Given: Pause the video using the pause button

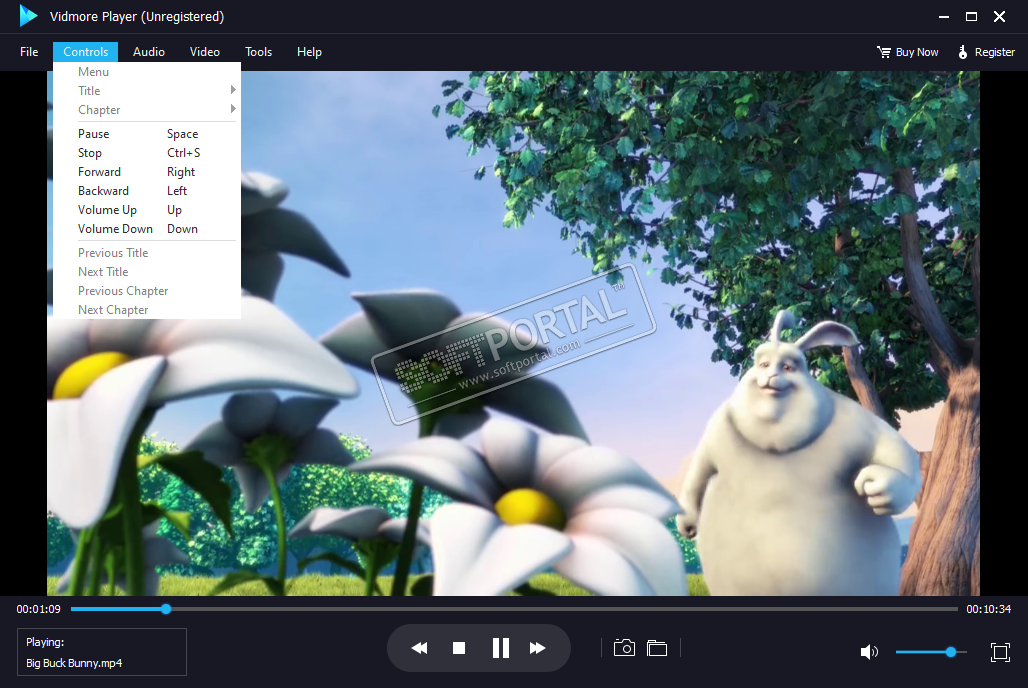Looking at the screenshot, I should tap(500, 648).
